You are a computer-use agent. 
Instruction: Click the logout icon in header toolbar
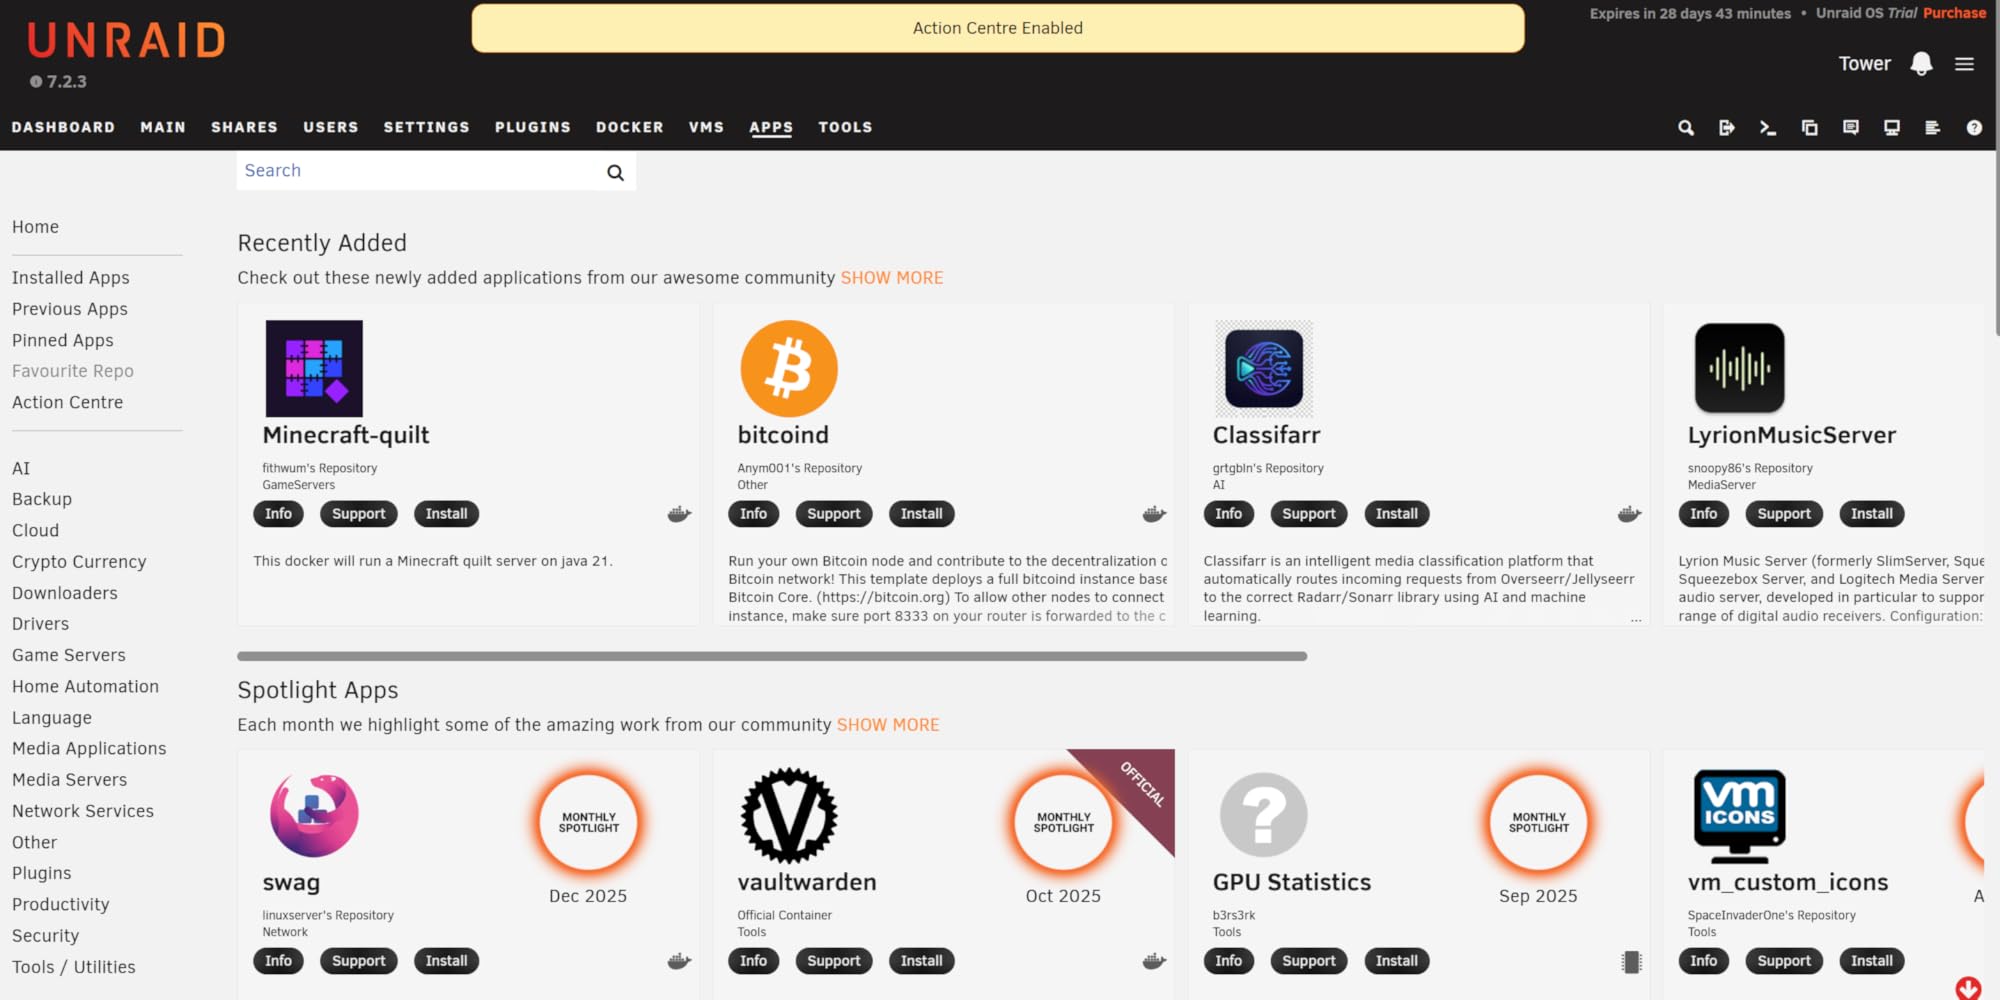1727,128
